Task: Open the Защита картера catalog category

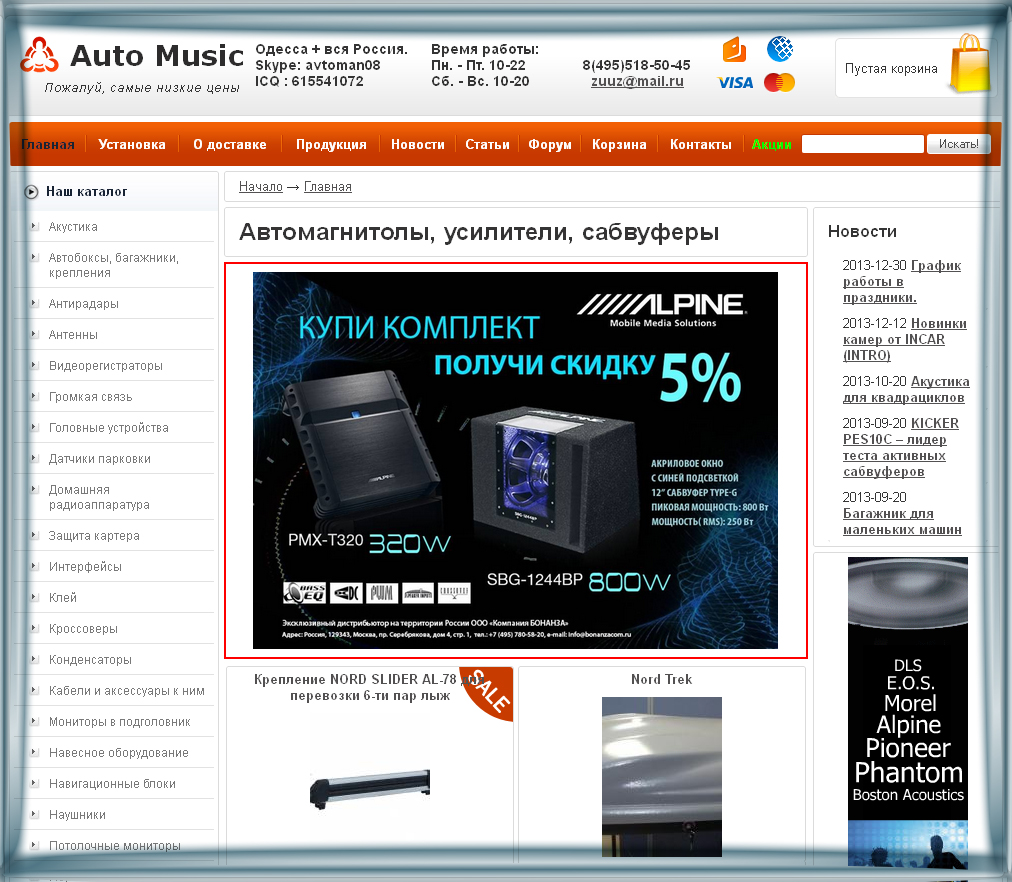Action: (94, 536)
